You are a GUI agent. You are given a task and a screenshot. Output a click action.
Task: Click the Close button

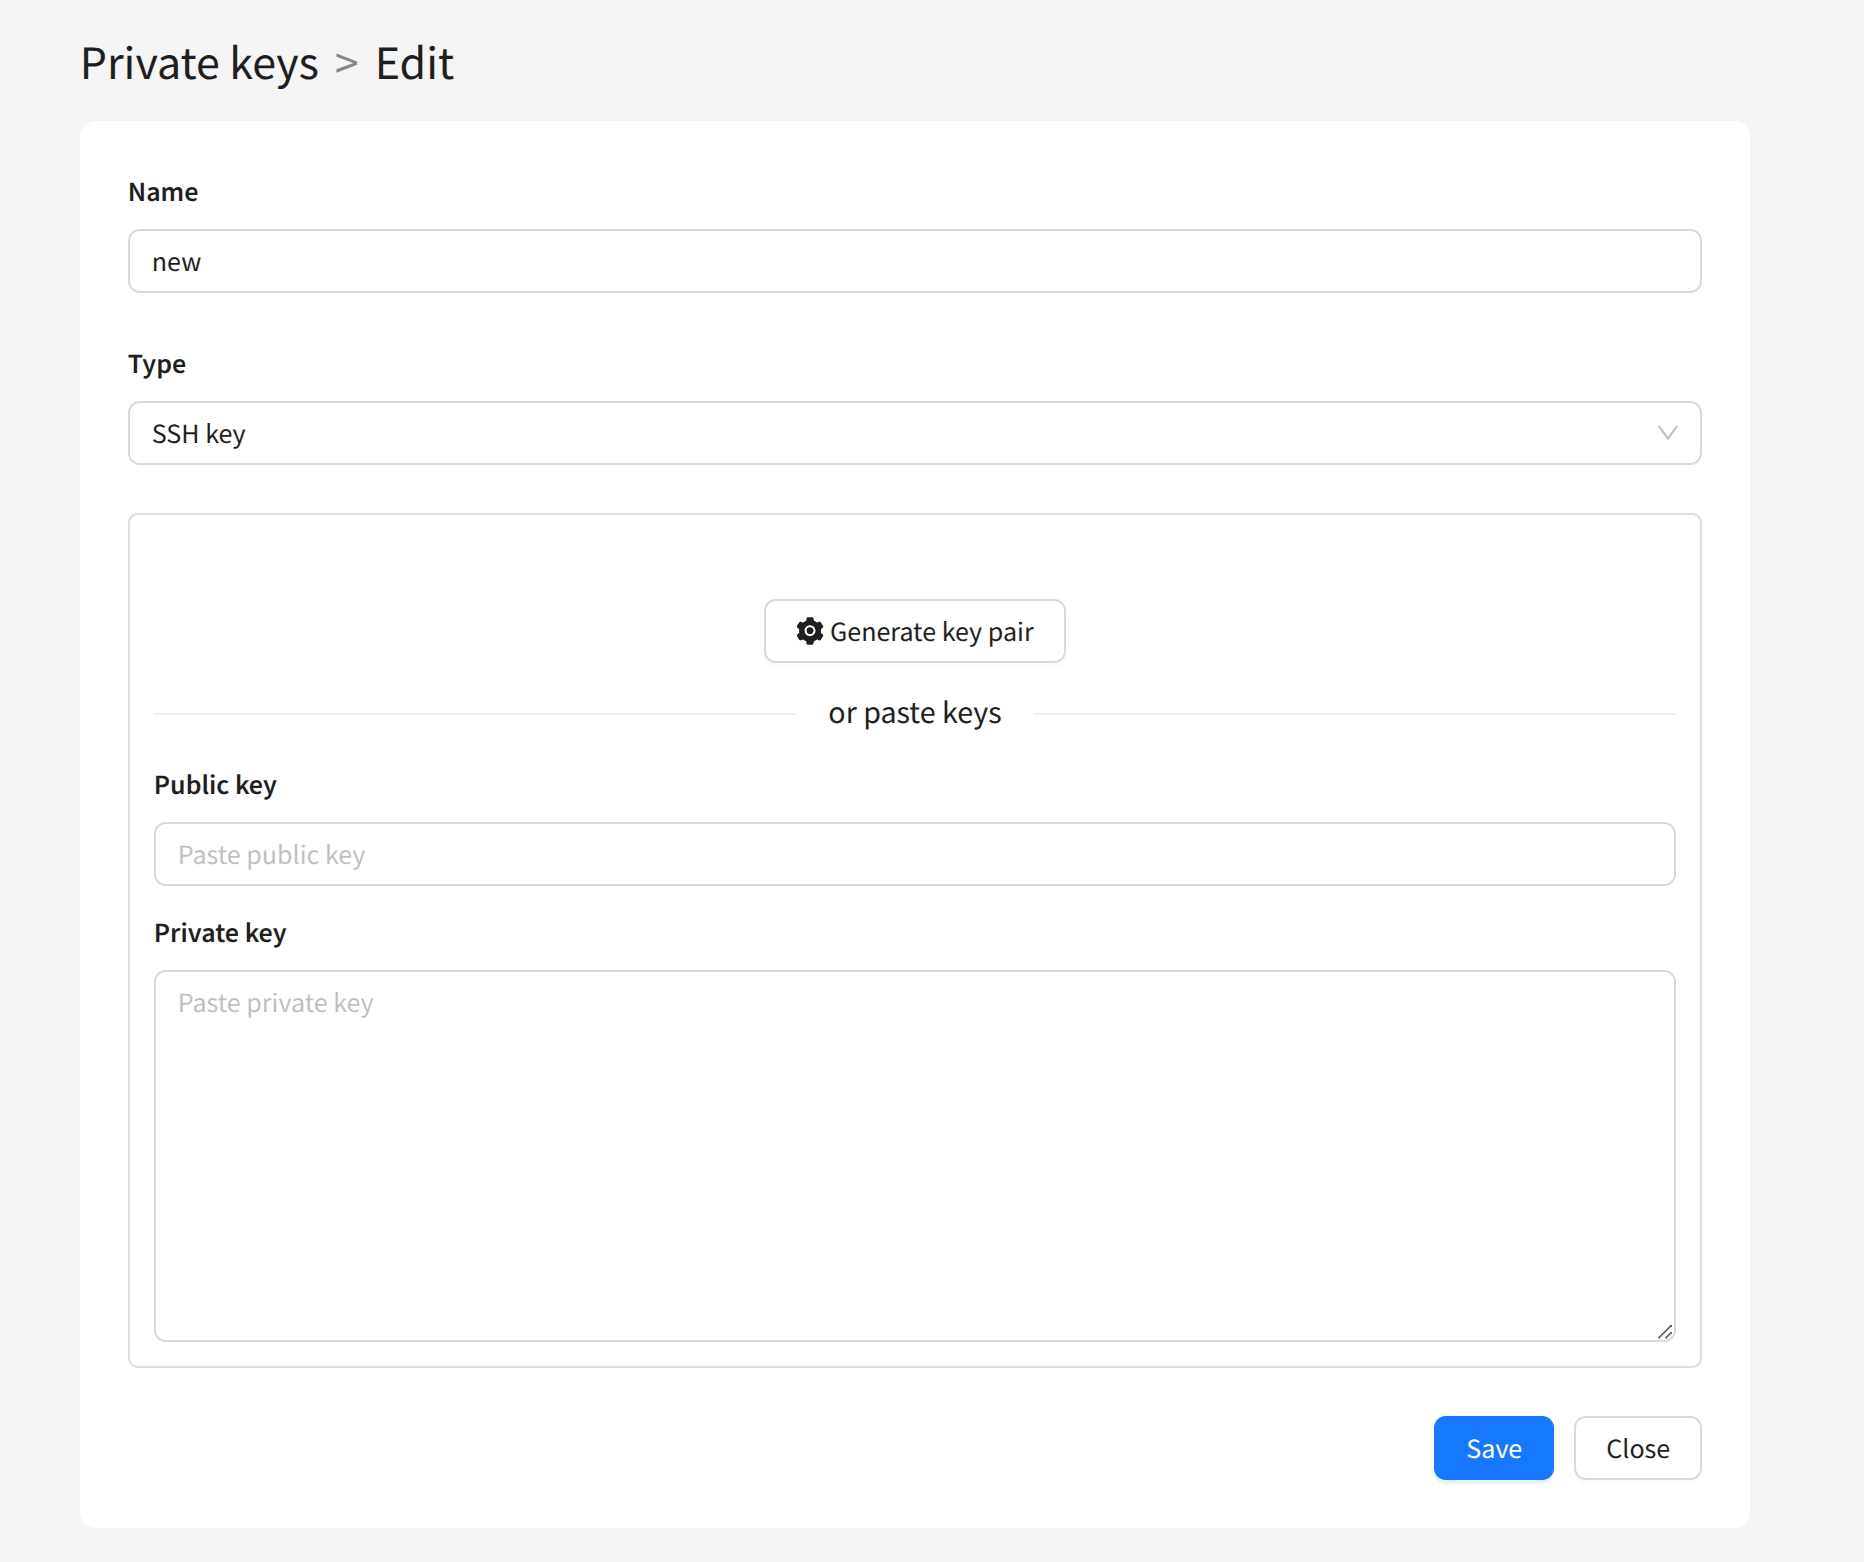pos(1637,1448)
